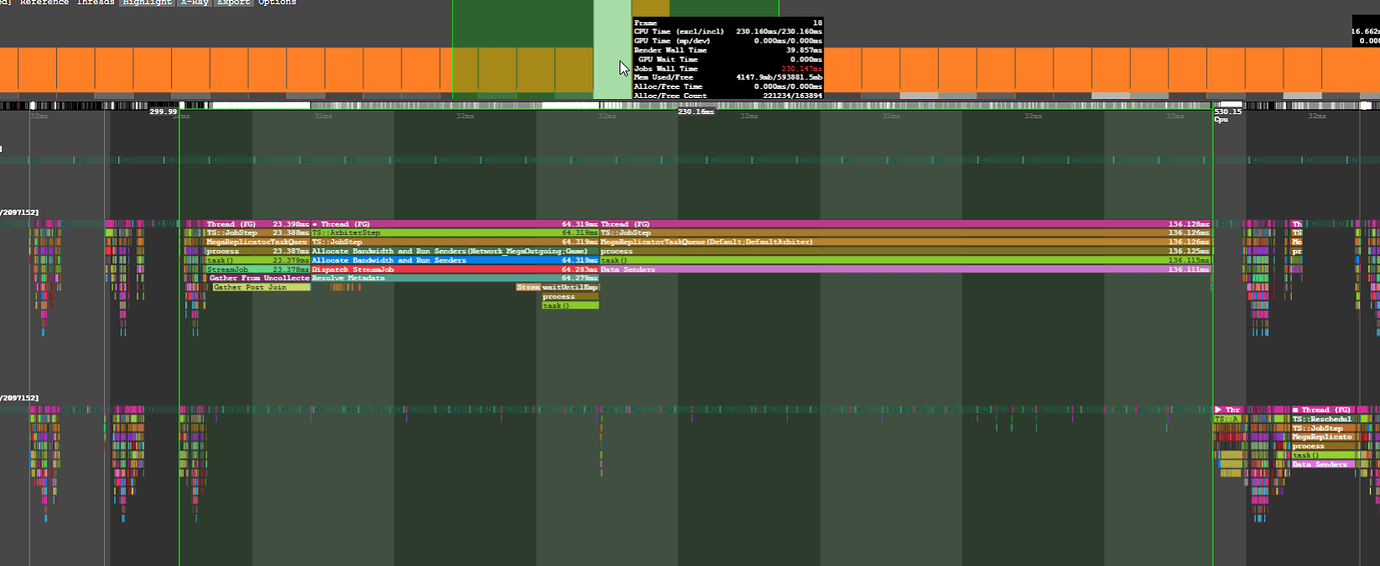Screen dimensions: 1380x566
Task: Click the 530.15 end time label
Action: [x=1228, y=112]
